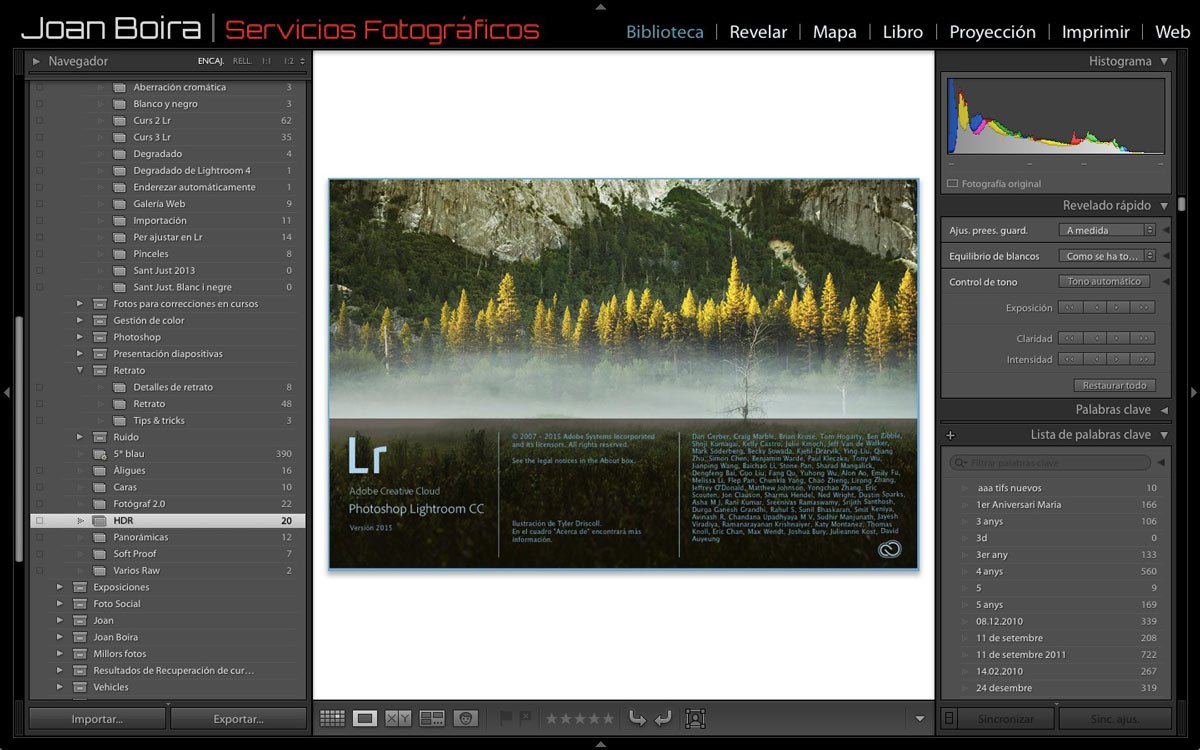Switch to Grid view in toolbar
The width and height of the screenshot is (1200, 750).
[332, 718]
